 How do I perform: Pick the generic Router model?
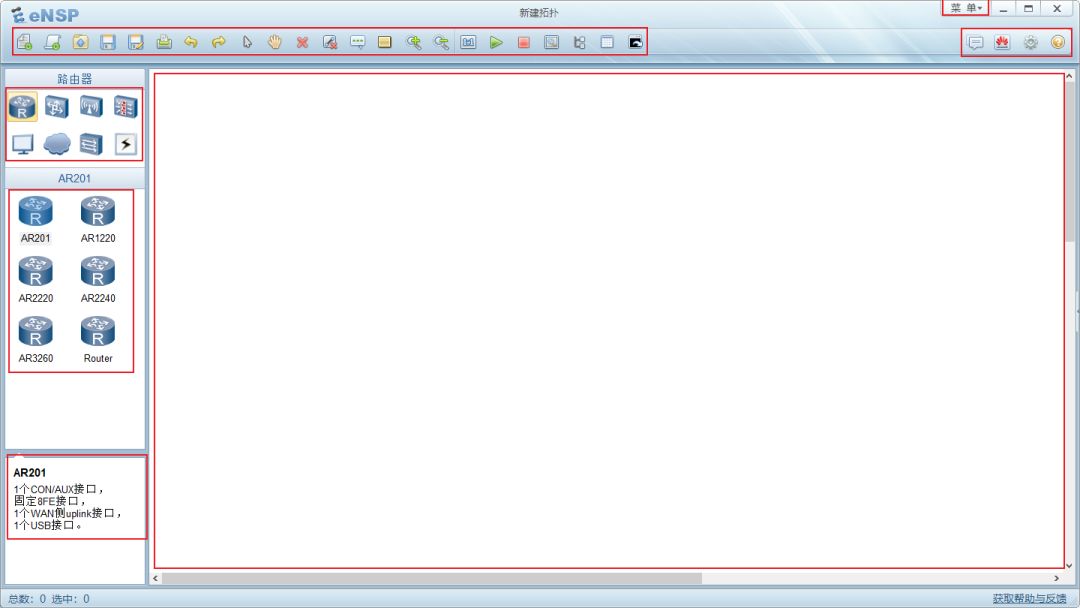click(x=98, y=339)
